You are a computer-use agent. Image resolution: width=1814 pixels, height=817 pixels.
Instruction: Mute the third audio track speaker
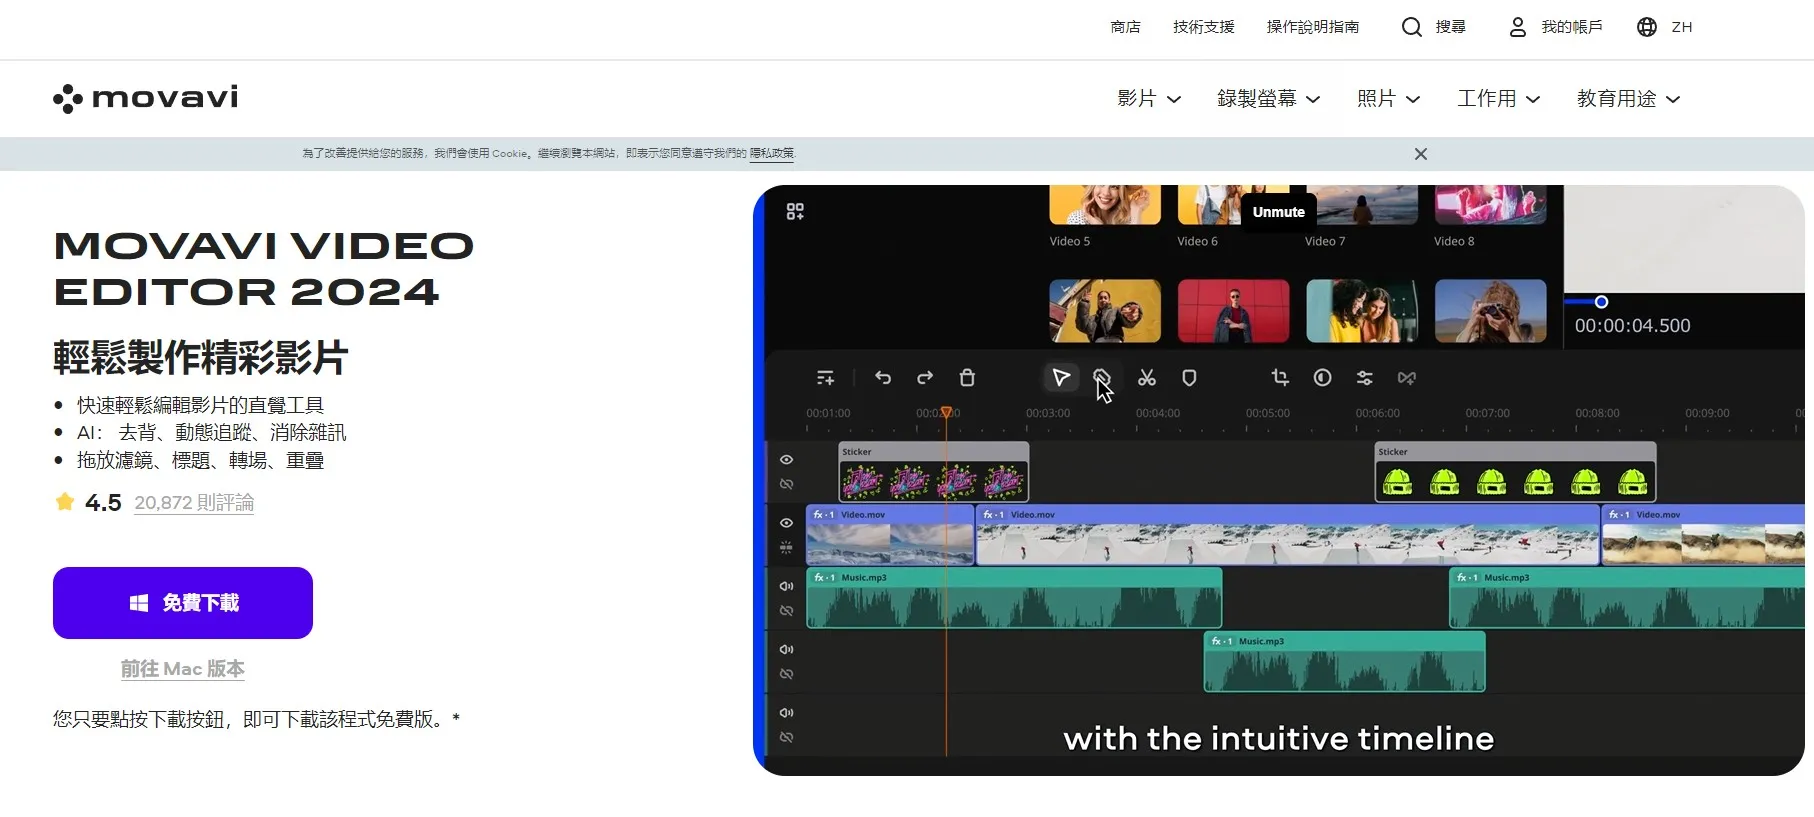coord(786,713)
